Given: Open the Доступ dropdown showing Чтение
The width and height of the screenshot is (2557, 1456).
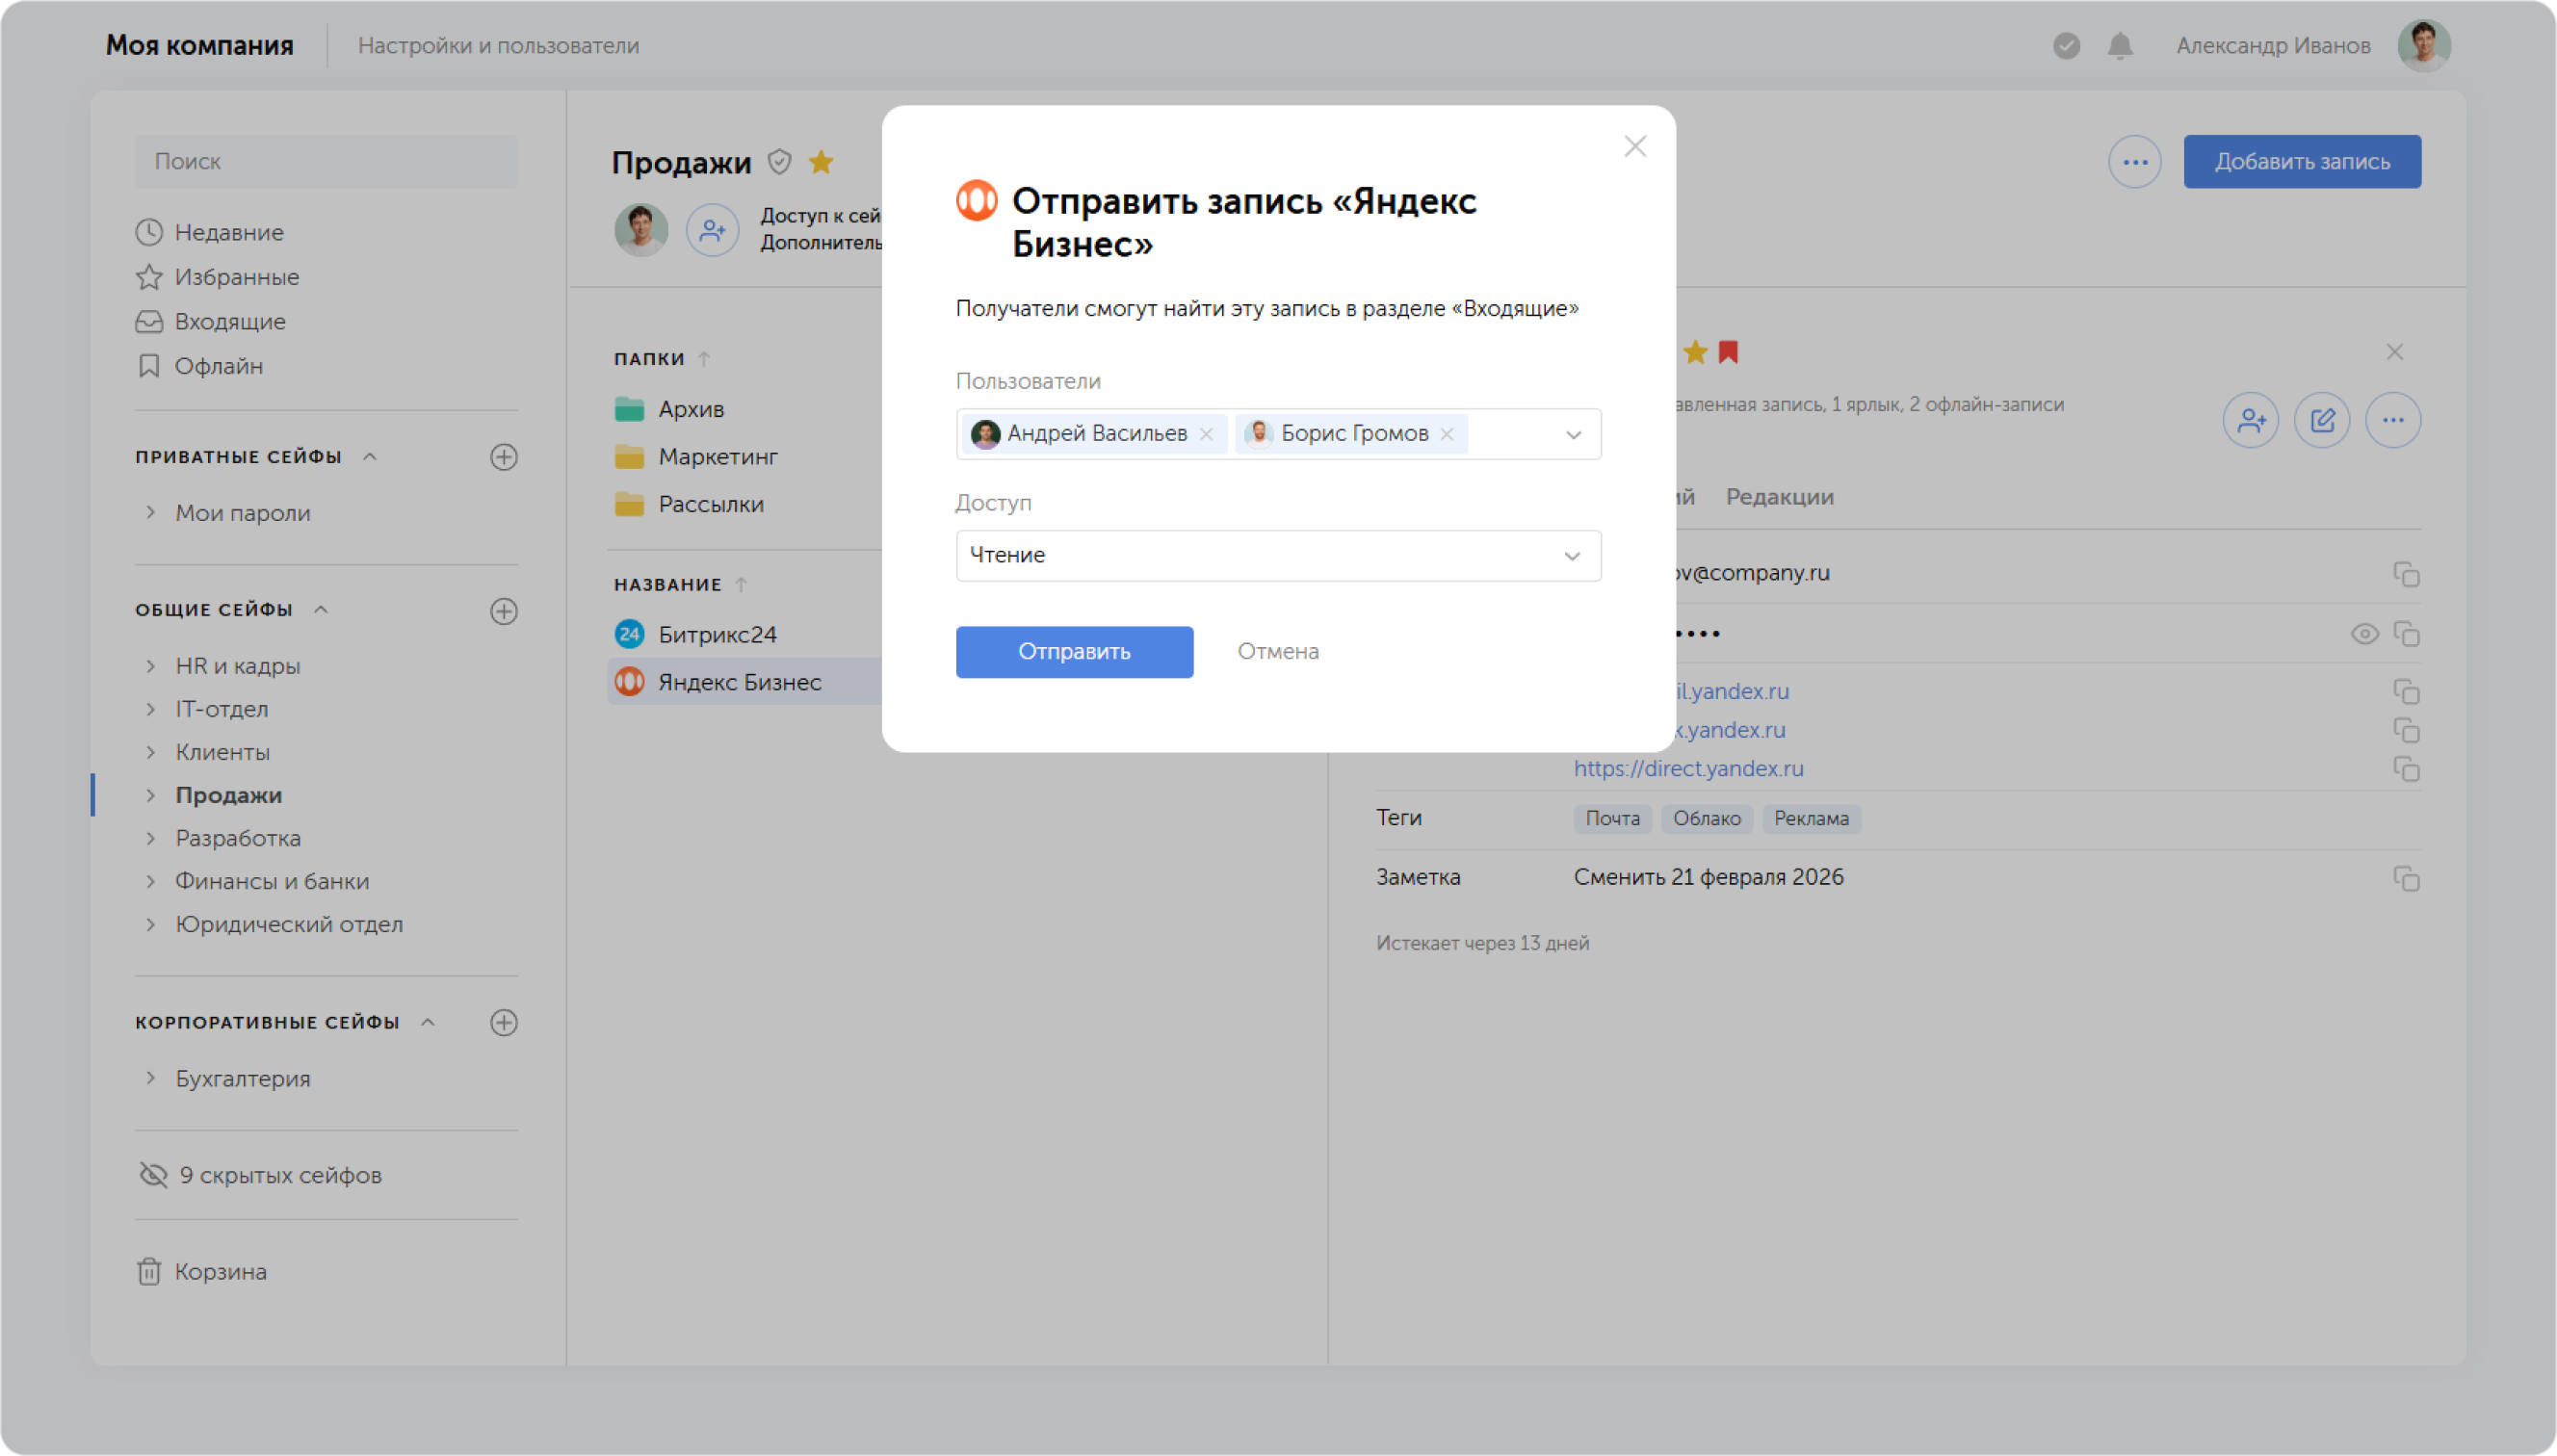Looking at the screenshot, I should click(1278, 556).
